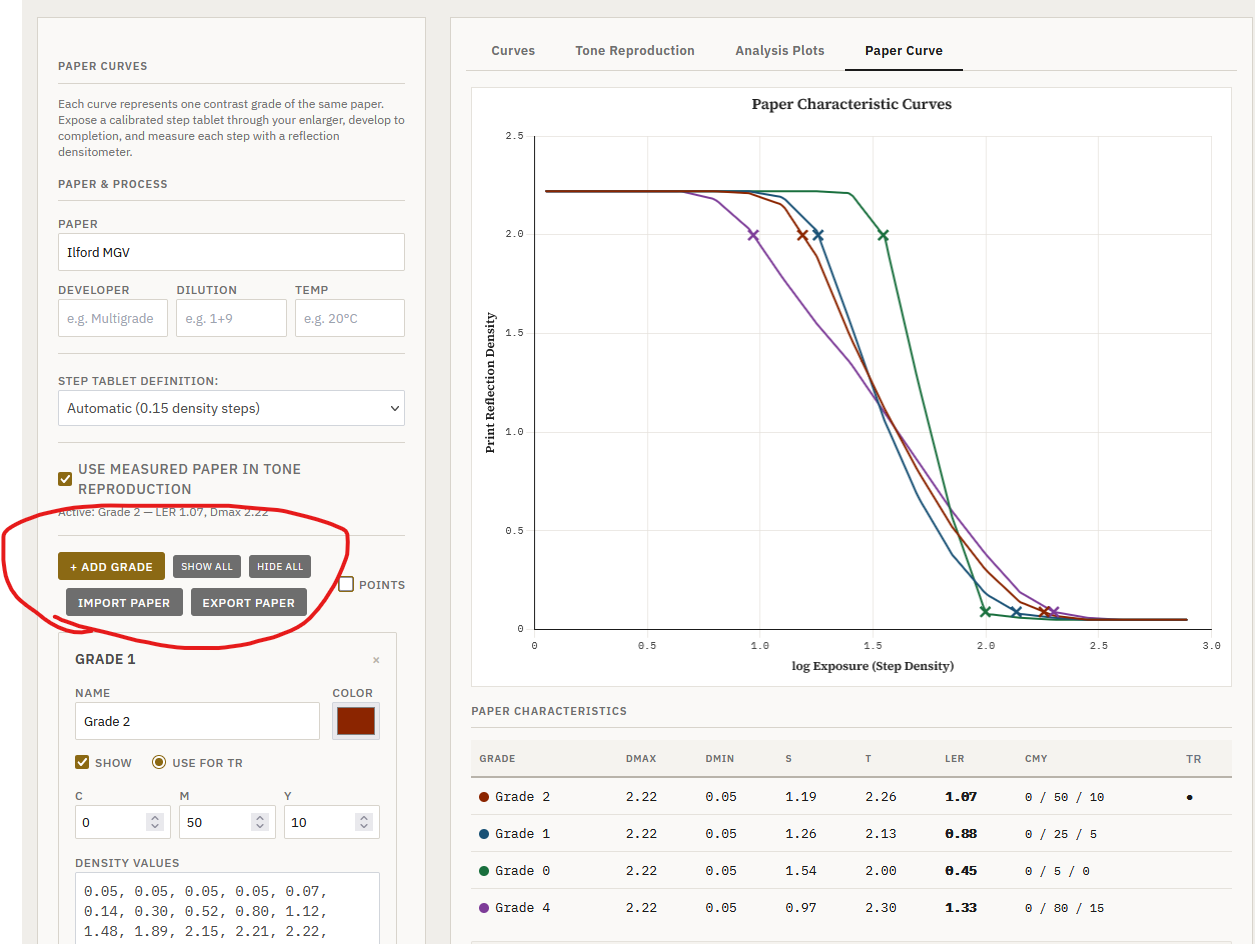The height and width of the screenshot is (944, 1255).
Task: Open the Step Tablet Definition dropdown
Action: point(231,408)
